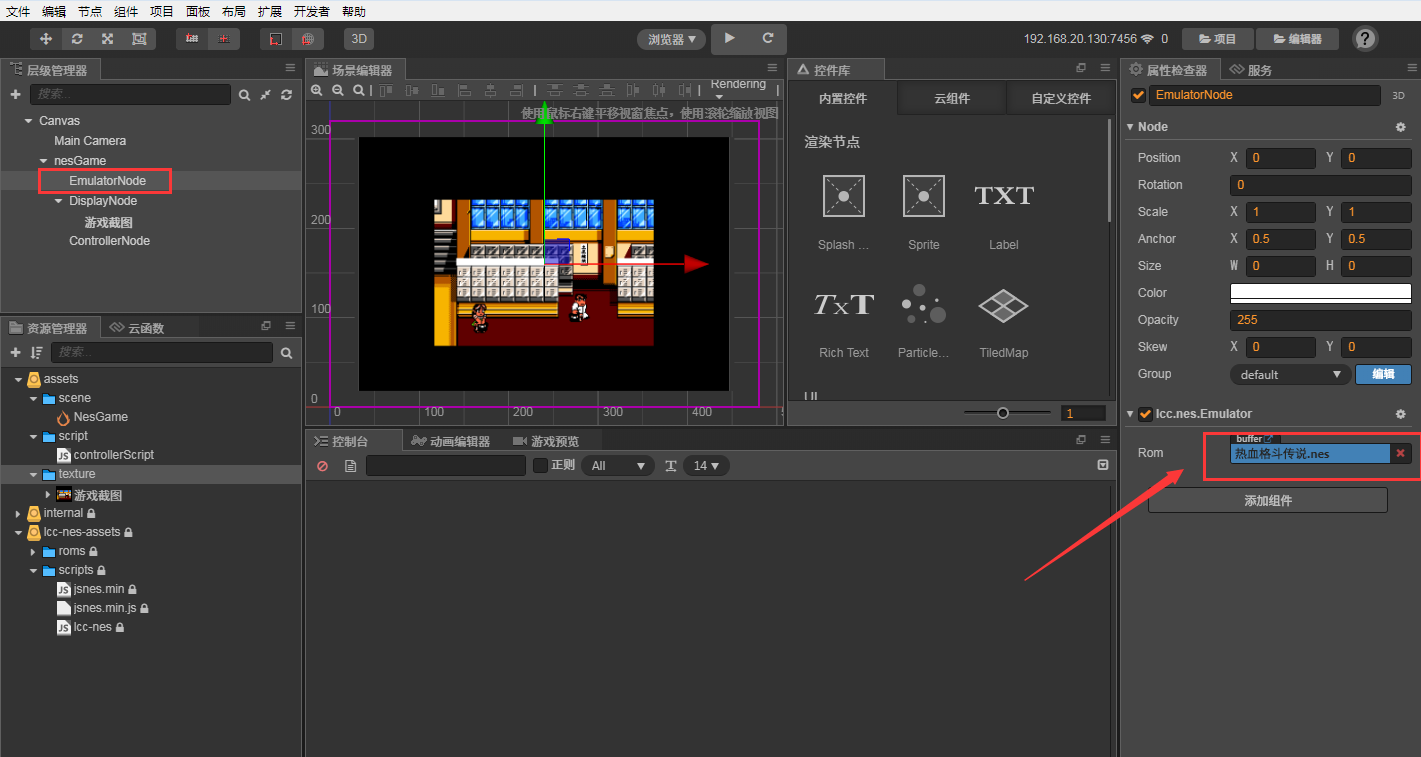Image resolution: width=1421 pixels, height=757 pixels.
Task: Click the hierarchy search type magnifier icon
Action: [244, 95]
